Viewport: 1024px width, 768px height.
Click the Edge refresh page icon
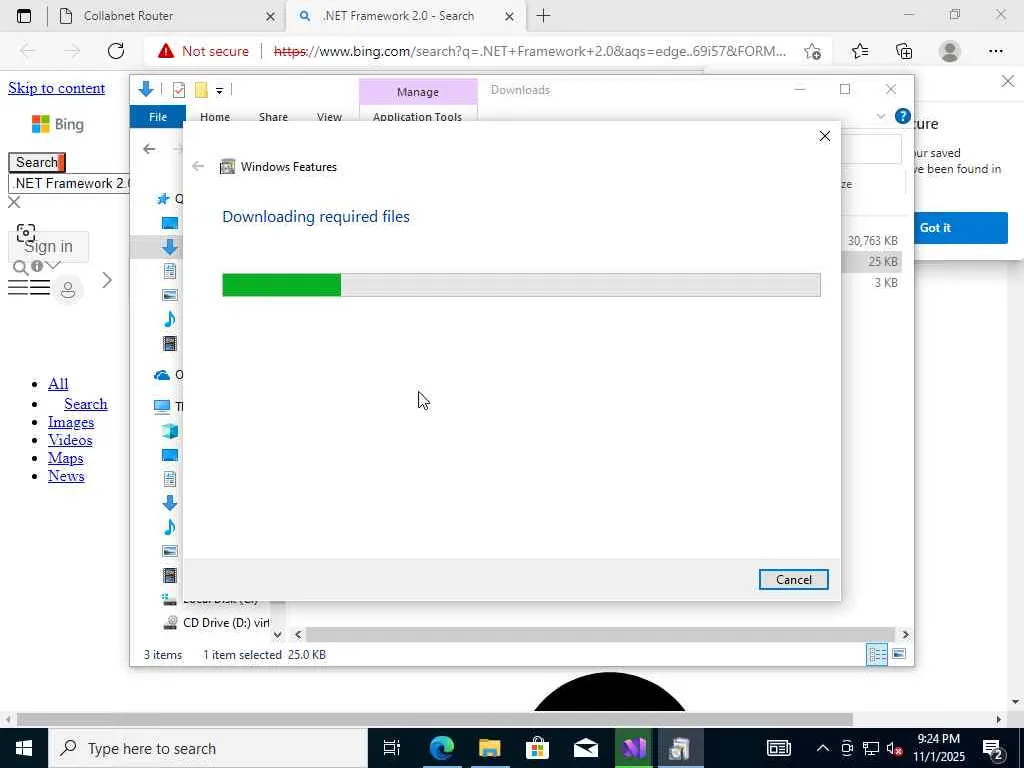[116, 51]
